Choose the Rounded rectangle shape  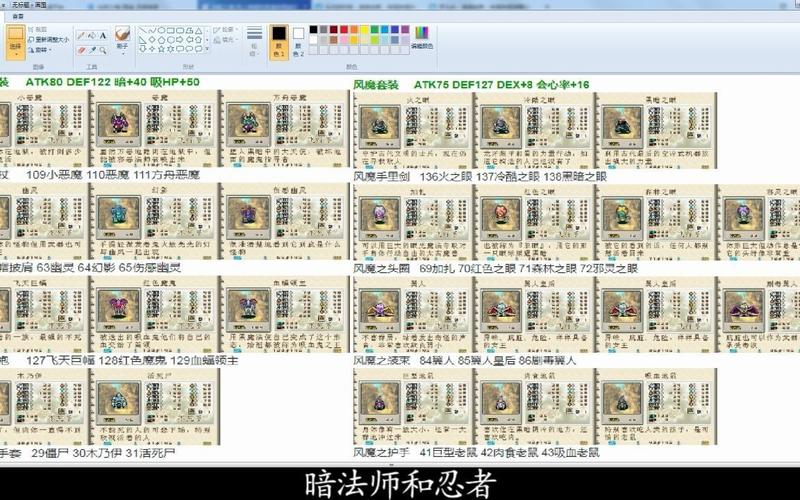click(180, 31)
